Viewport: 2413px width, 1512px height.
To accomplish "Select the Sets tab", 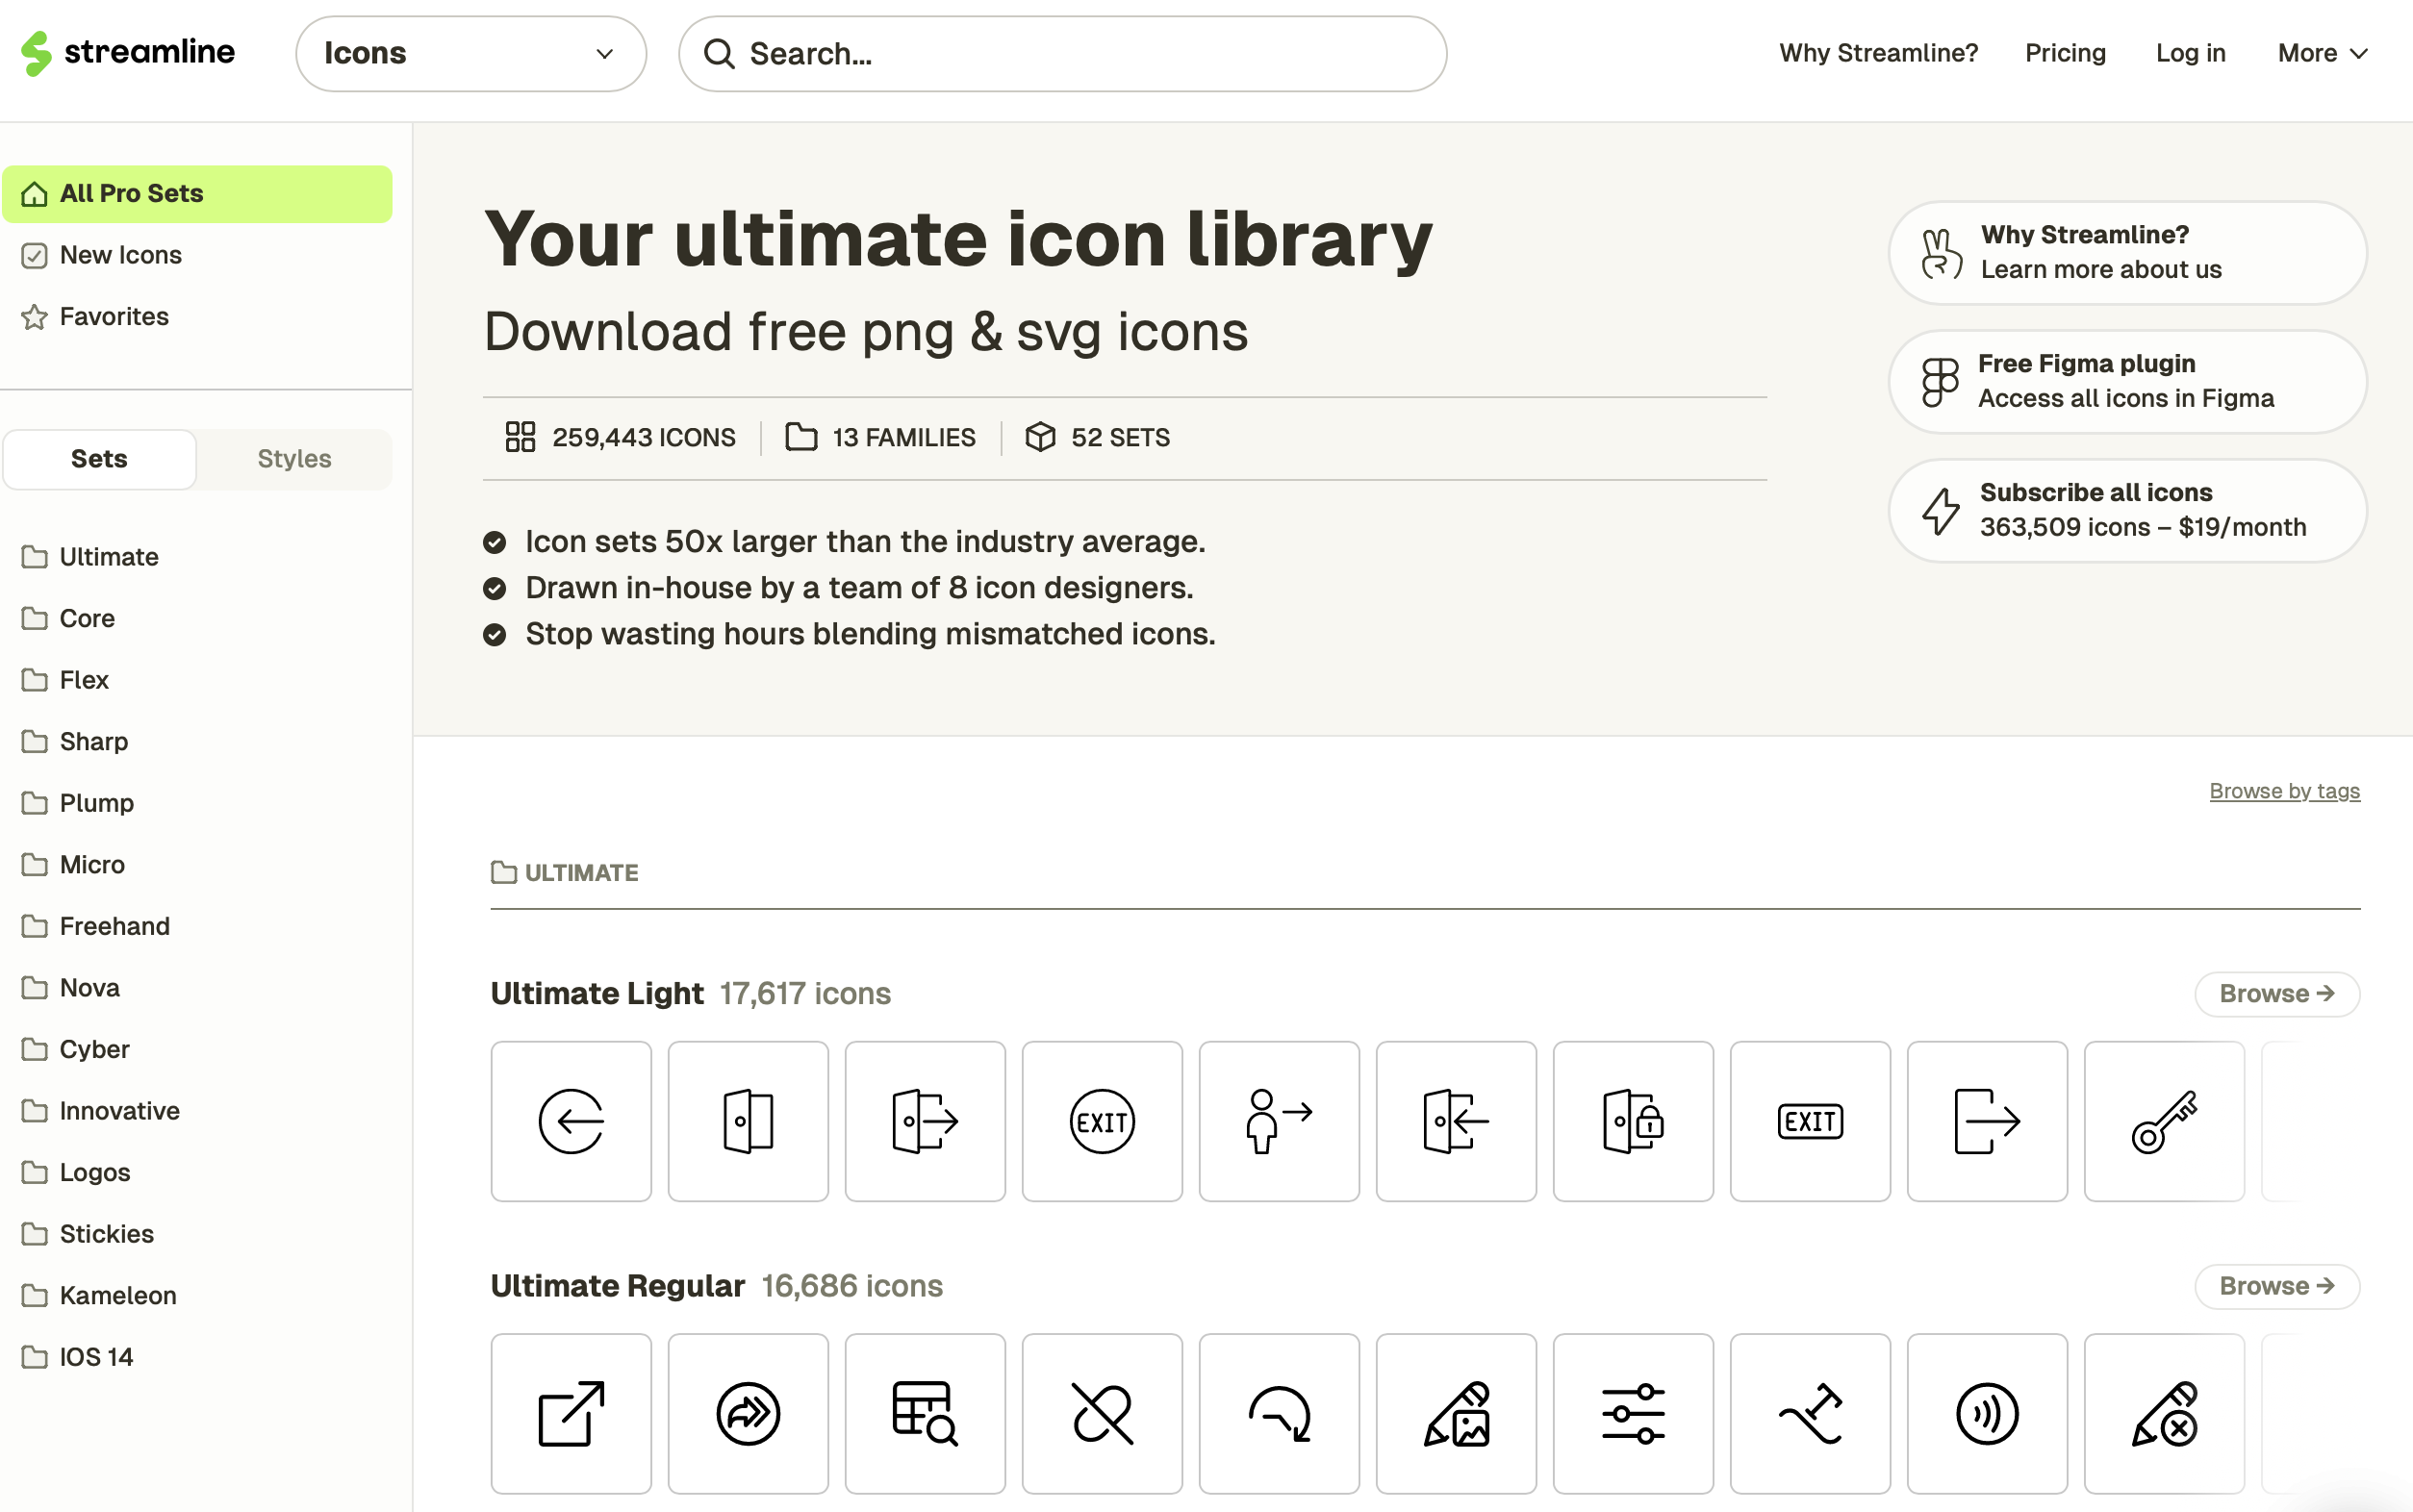I will tap(99, 459).
